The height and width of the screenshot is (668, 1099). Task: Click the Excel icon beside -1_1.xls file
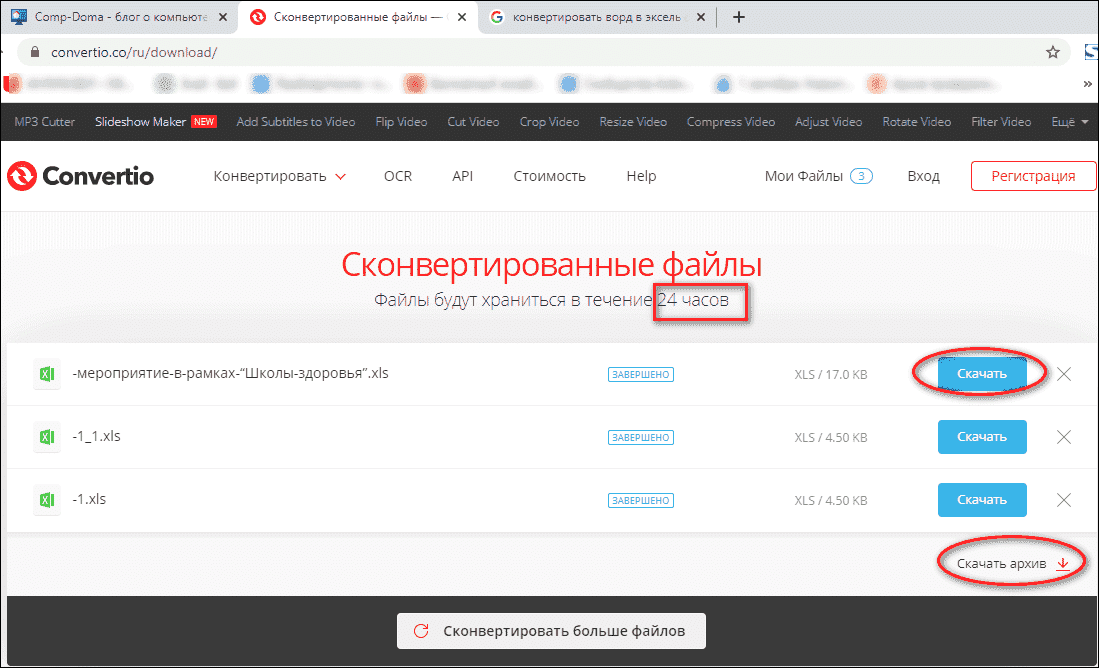46,437
